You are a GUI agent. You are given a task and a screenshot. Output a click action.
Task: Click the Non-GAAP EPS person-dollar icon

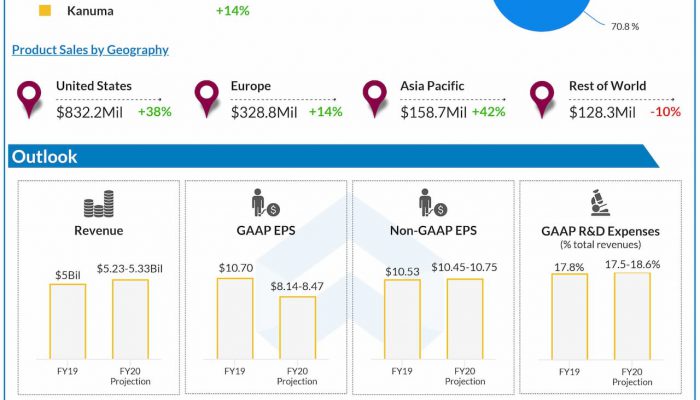click(433, 205)
